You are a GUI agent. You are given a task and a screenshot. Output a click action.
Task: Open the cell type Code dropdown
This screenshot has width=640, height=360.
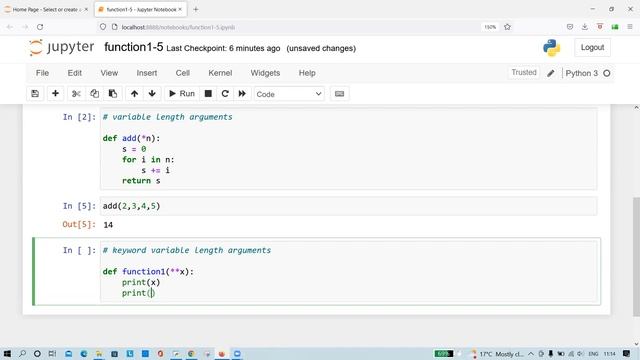289,94
